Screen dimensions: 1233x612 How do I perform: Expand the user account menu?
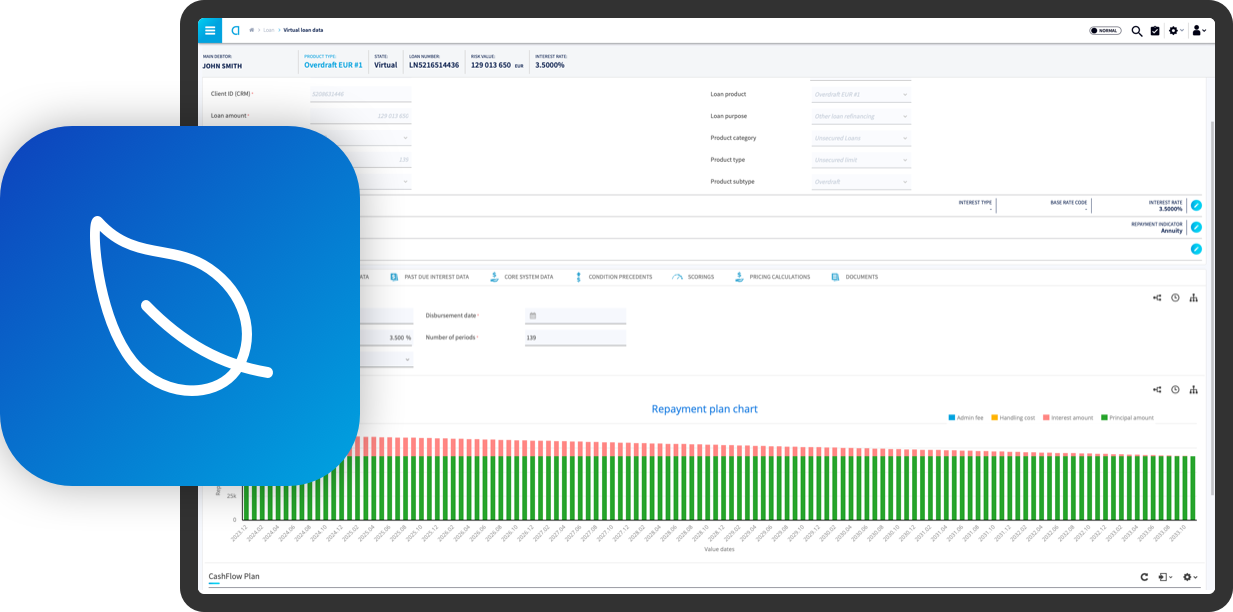[1199, 31]
